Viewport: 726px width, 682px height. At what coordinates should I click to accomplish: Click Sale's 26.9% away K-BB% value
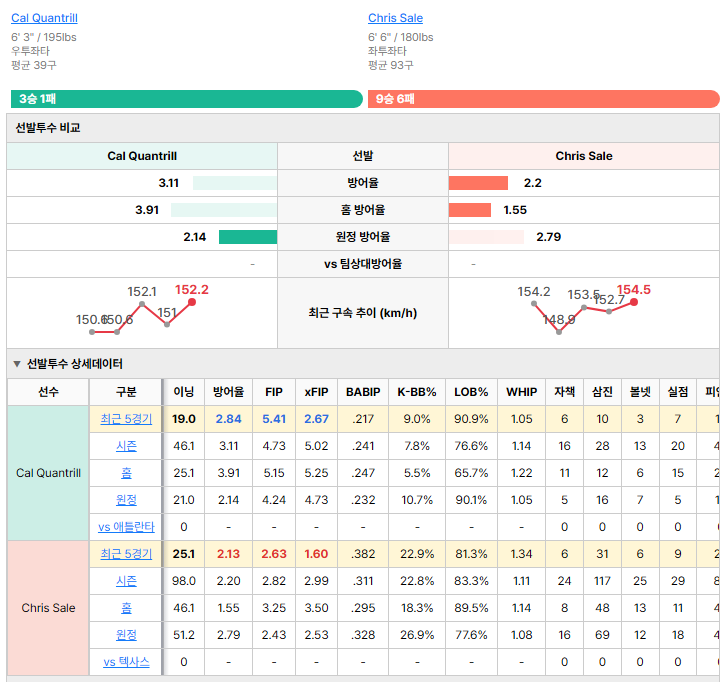417,635
